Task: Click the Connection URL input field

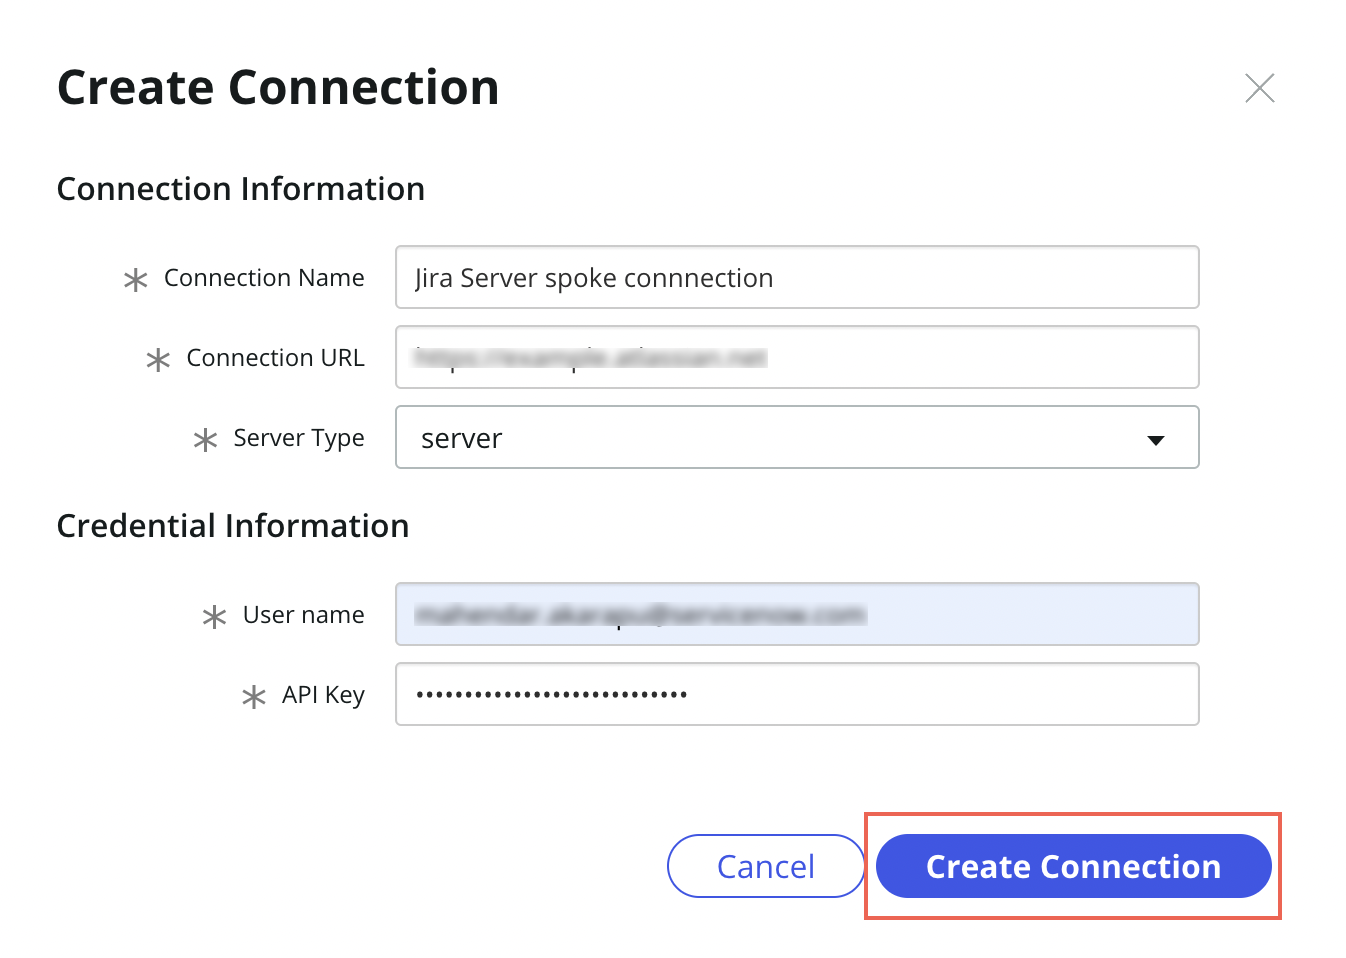Action: [797, 357]
